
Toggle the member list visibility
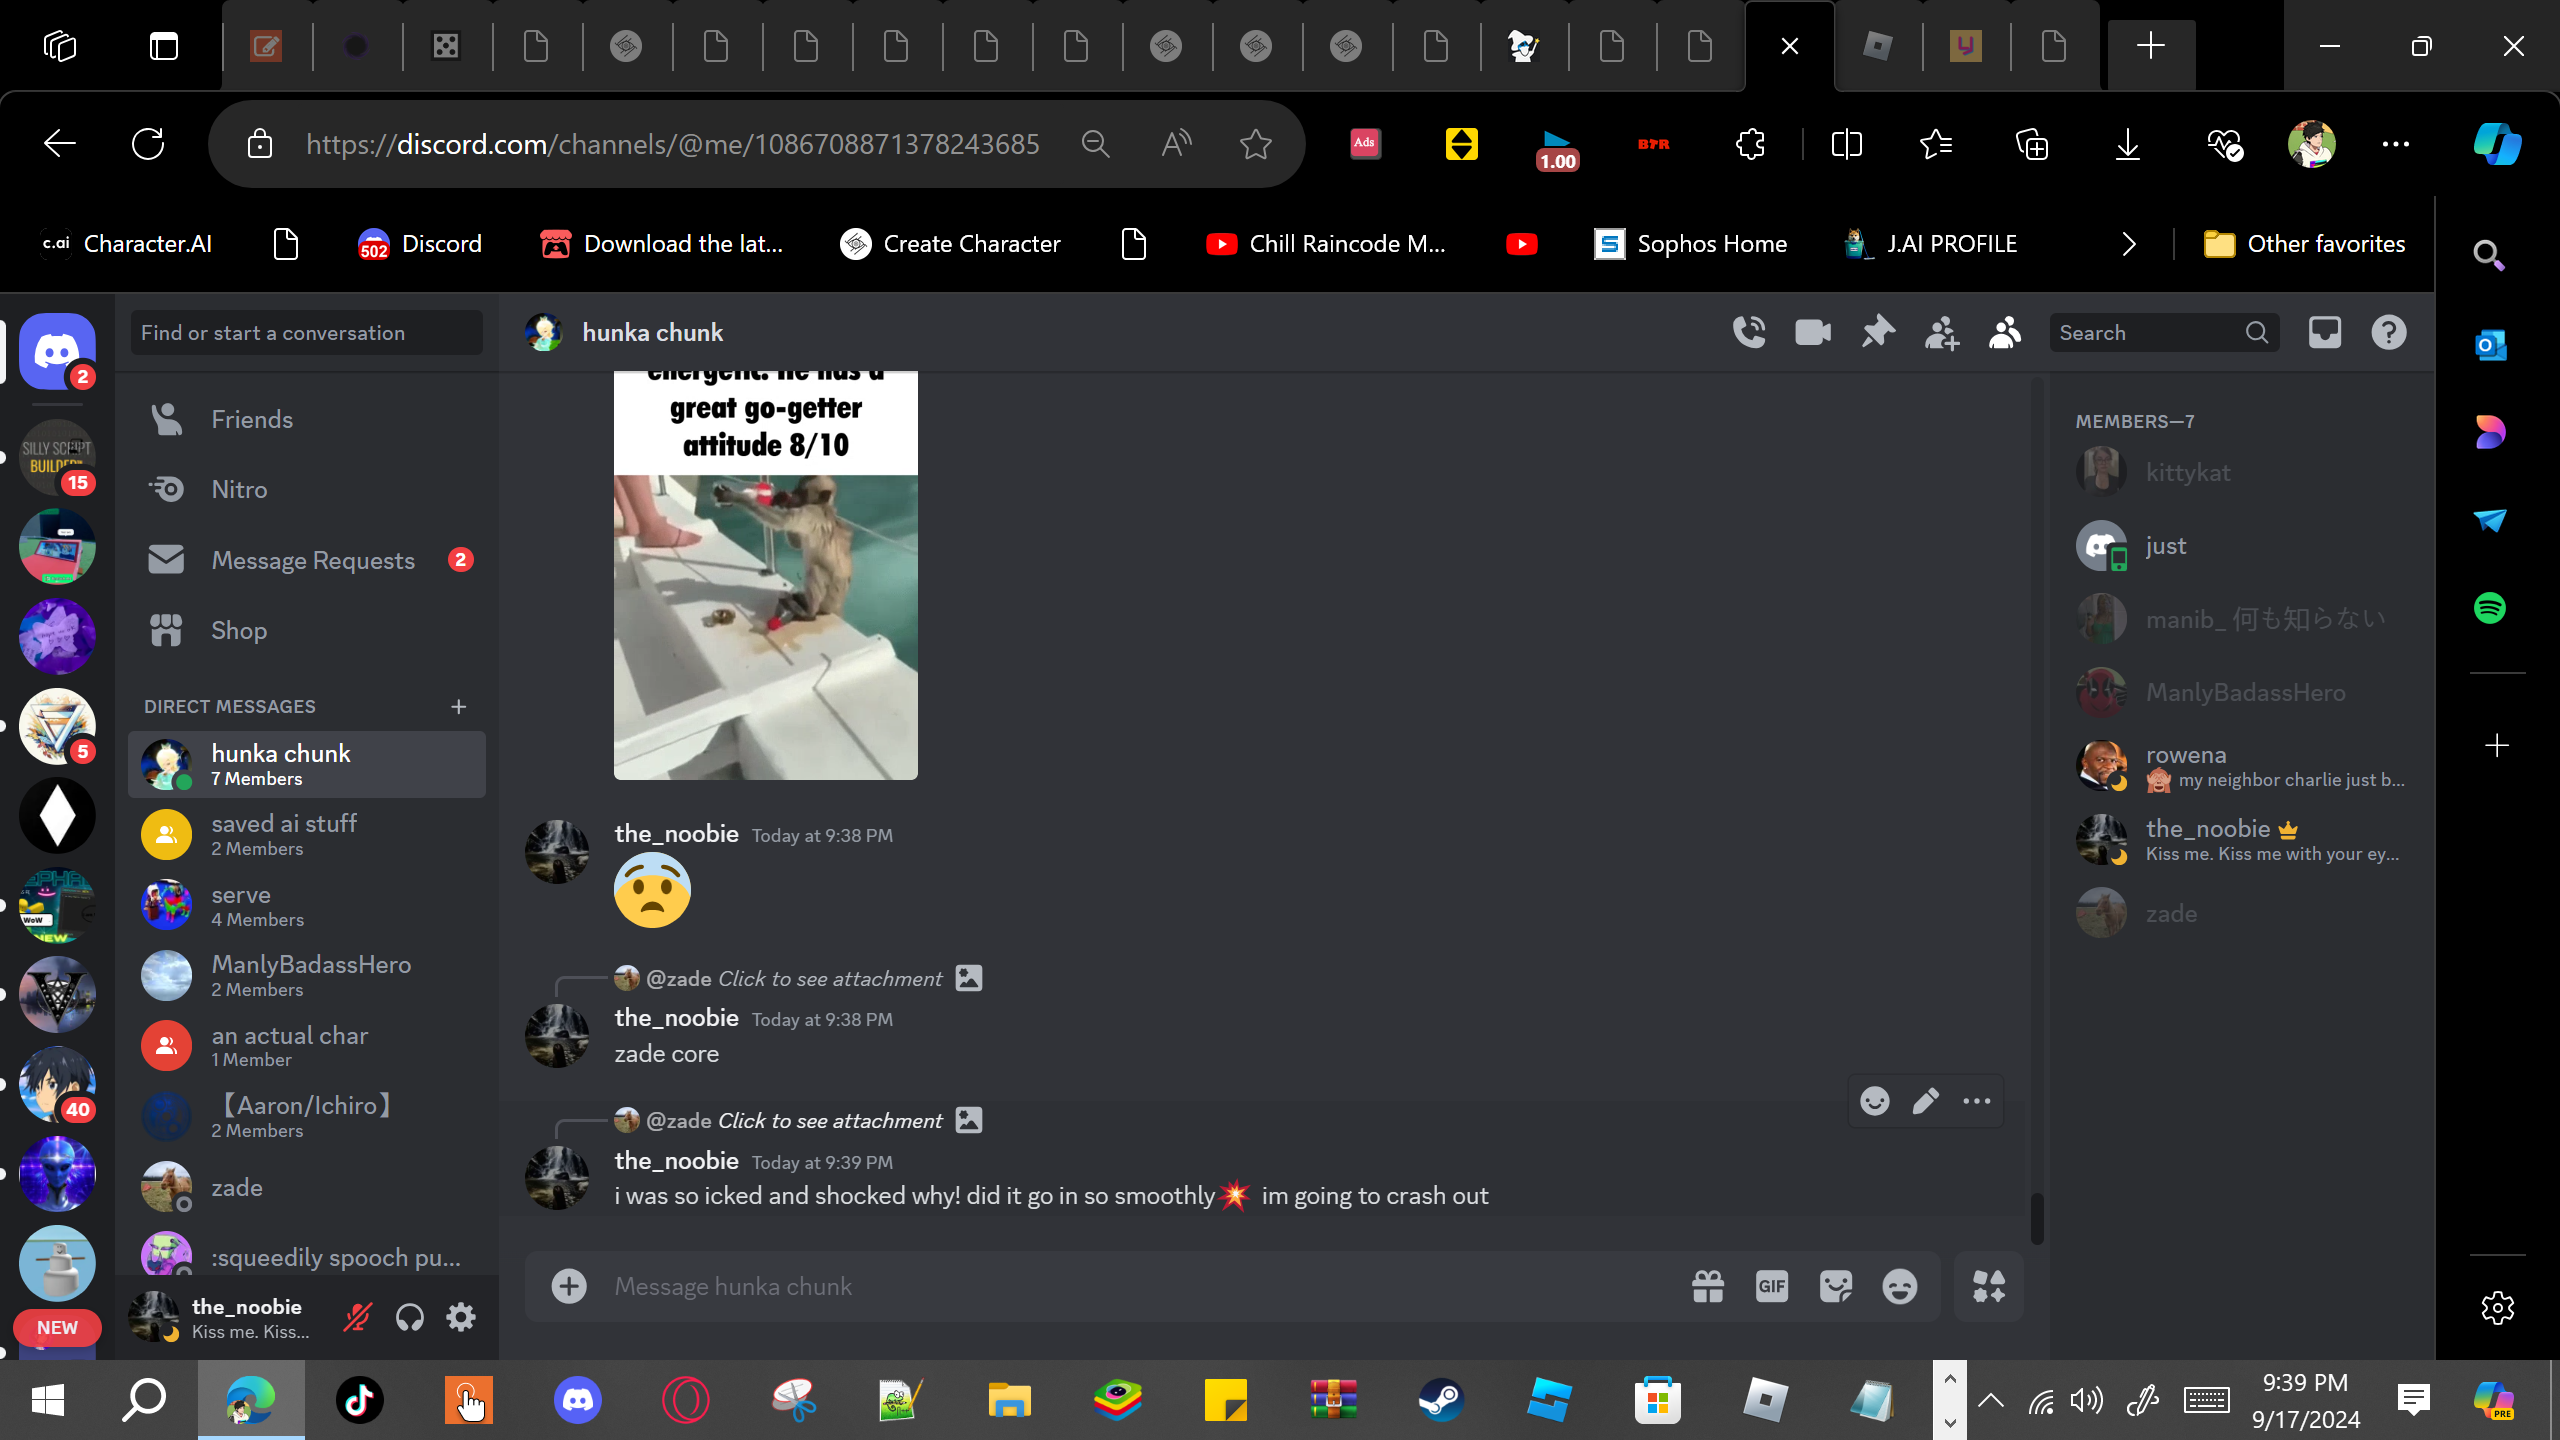(2005, 332)
